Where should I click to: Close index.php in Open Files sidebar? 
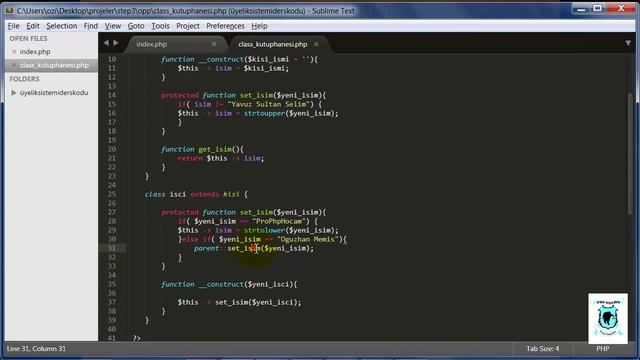(14, 52)
